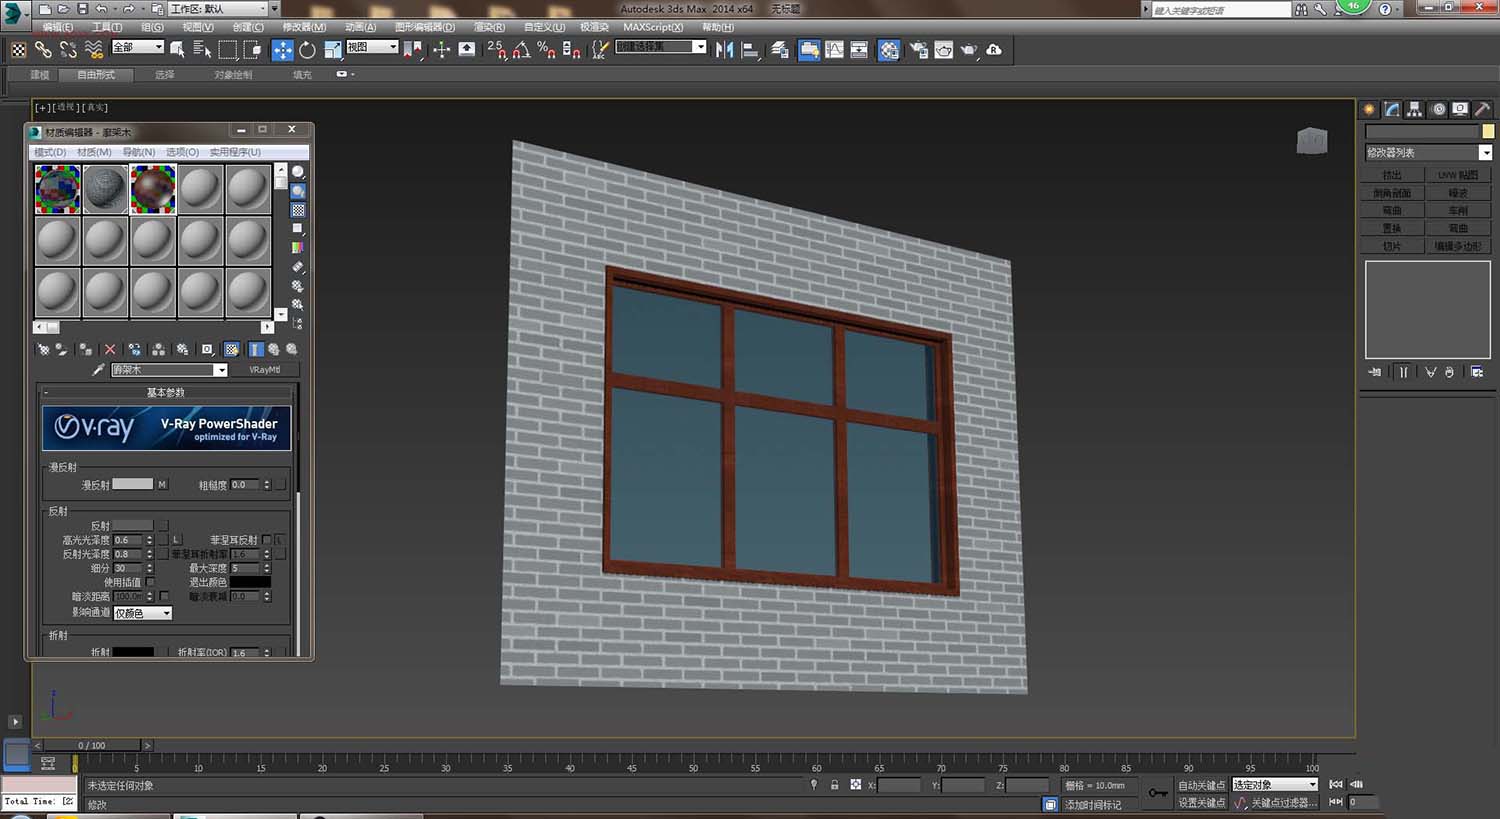Click the Select and Link chain icon

point(43,50)
